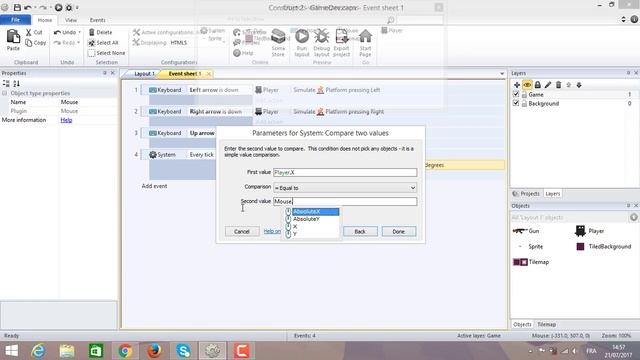This screenshot has width=640, height=360.
Task: Click the Add event link
Action: pyautogui.click(x=154, y=186)
